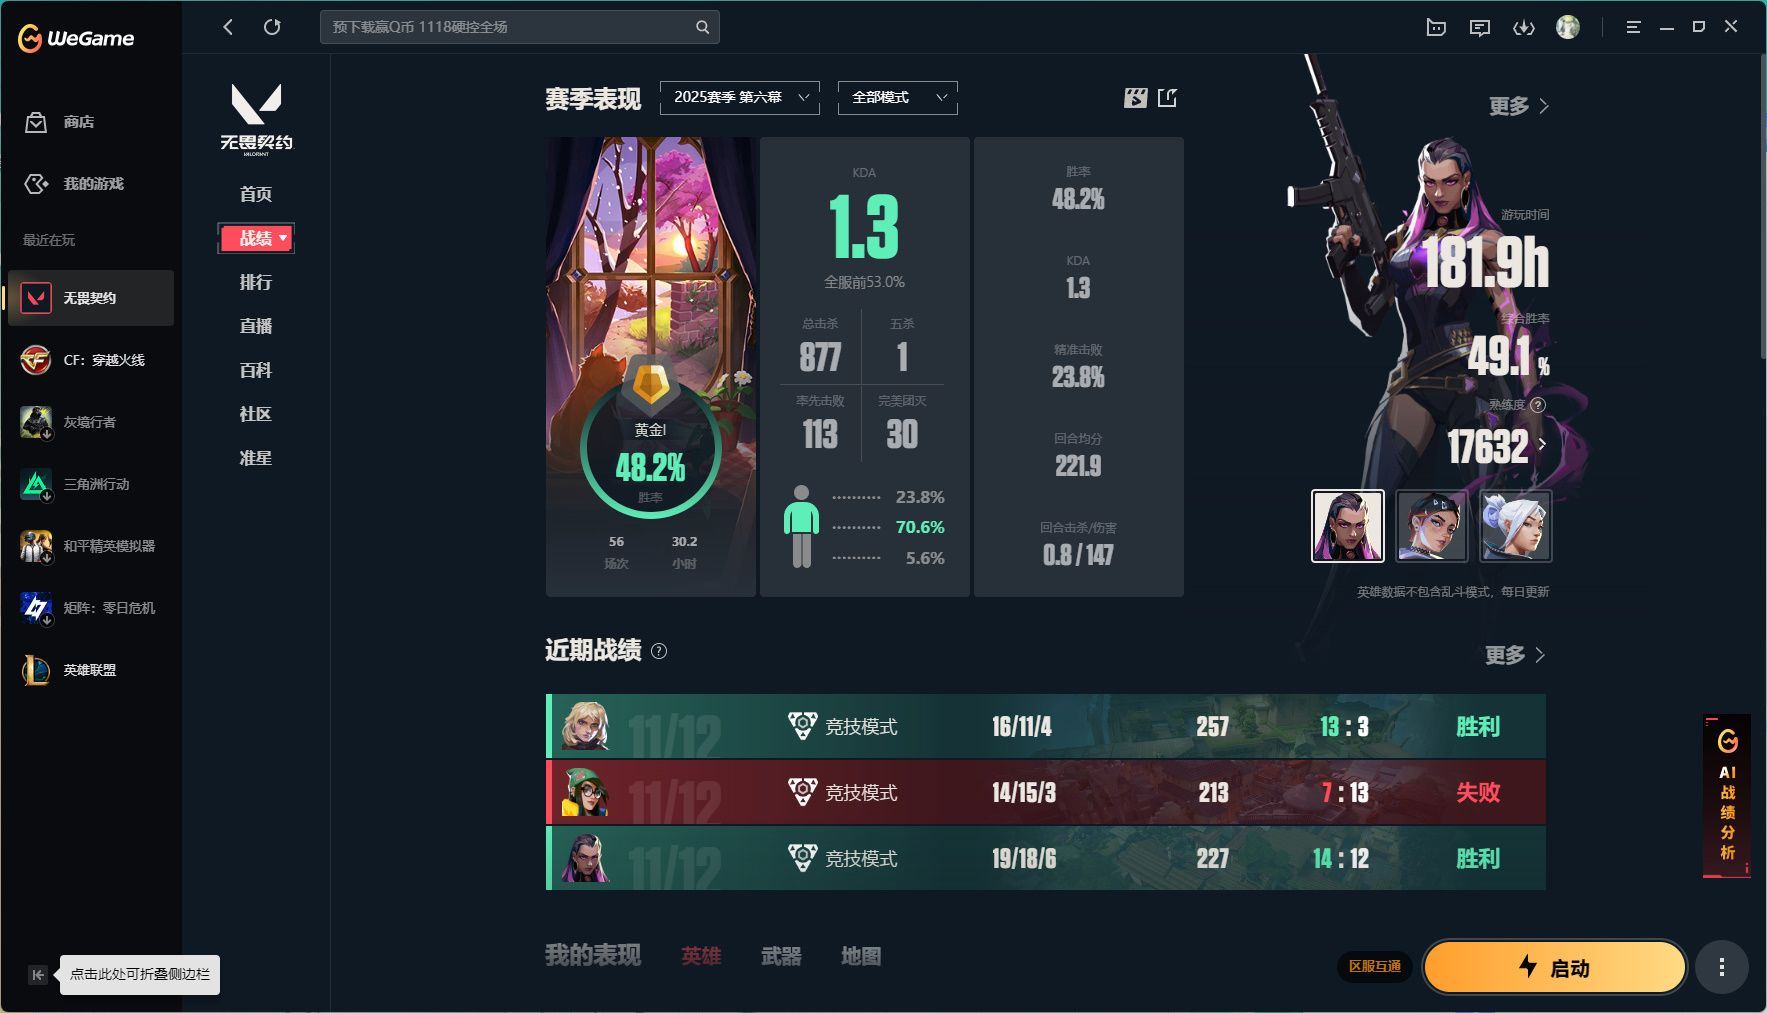Expand the 2025赛季 第六幕 season dropdown

pos(739,98)
